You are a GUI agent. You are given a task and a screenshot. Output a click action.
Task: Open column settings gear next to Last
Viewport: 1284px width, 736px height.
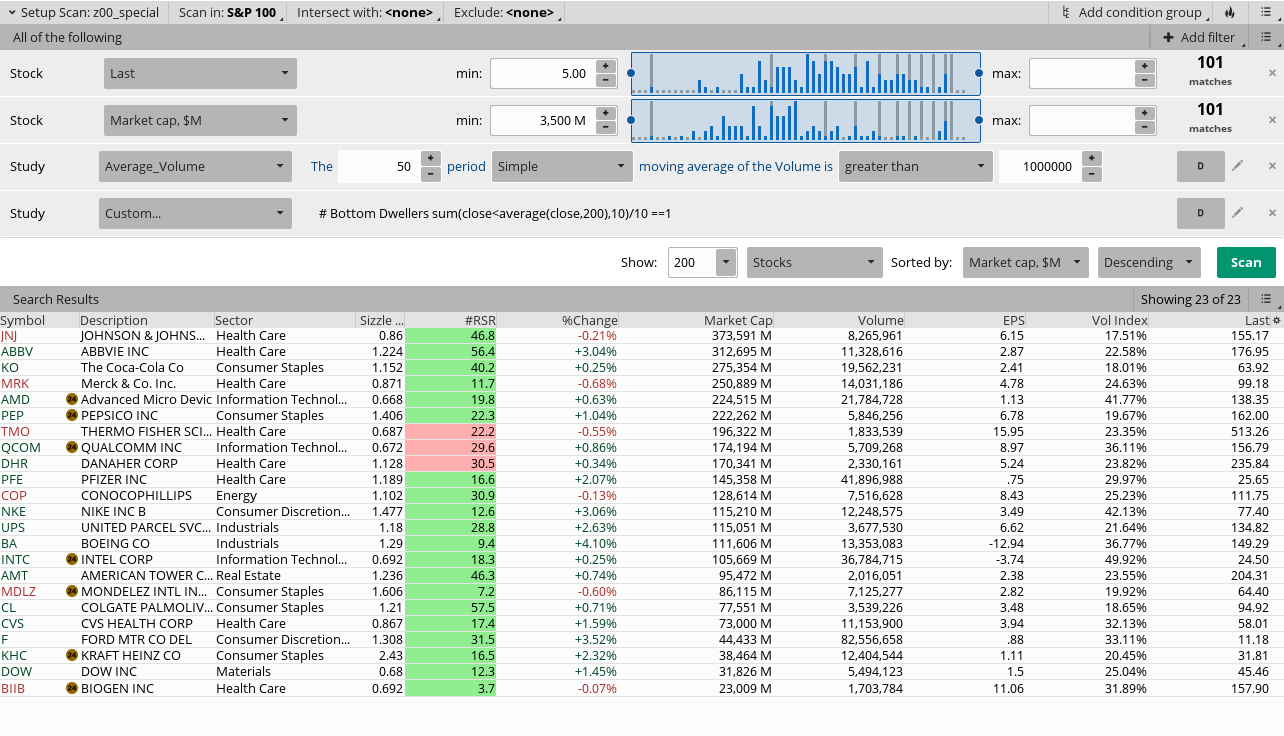click(x=1276, y=320)
